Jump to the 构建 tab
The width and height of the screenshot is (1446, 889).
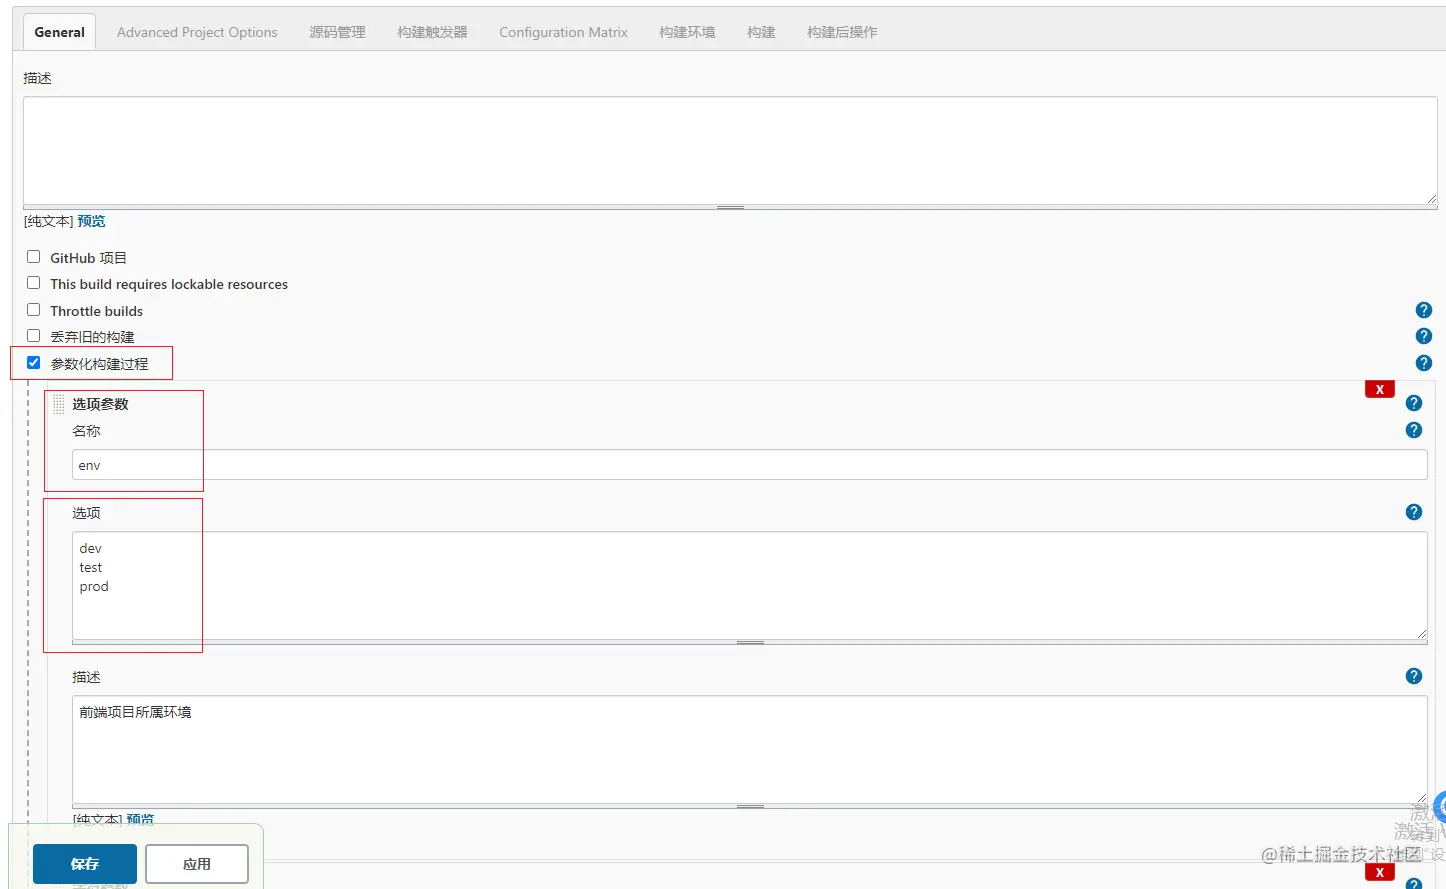[761, 32]
